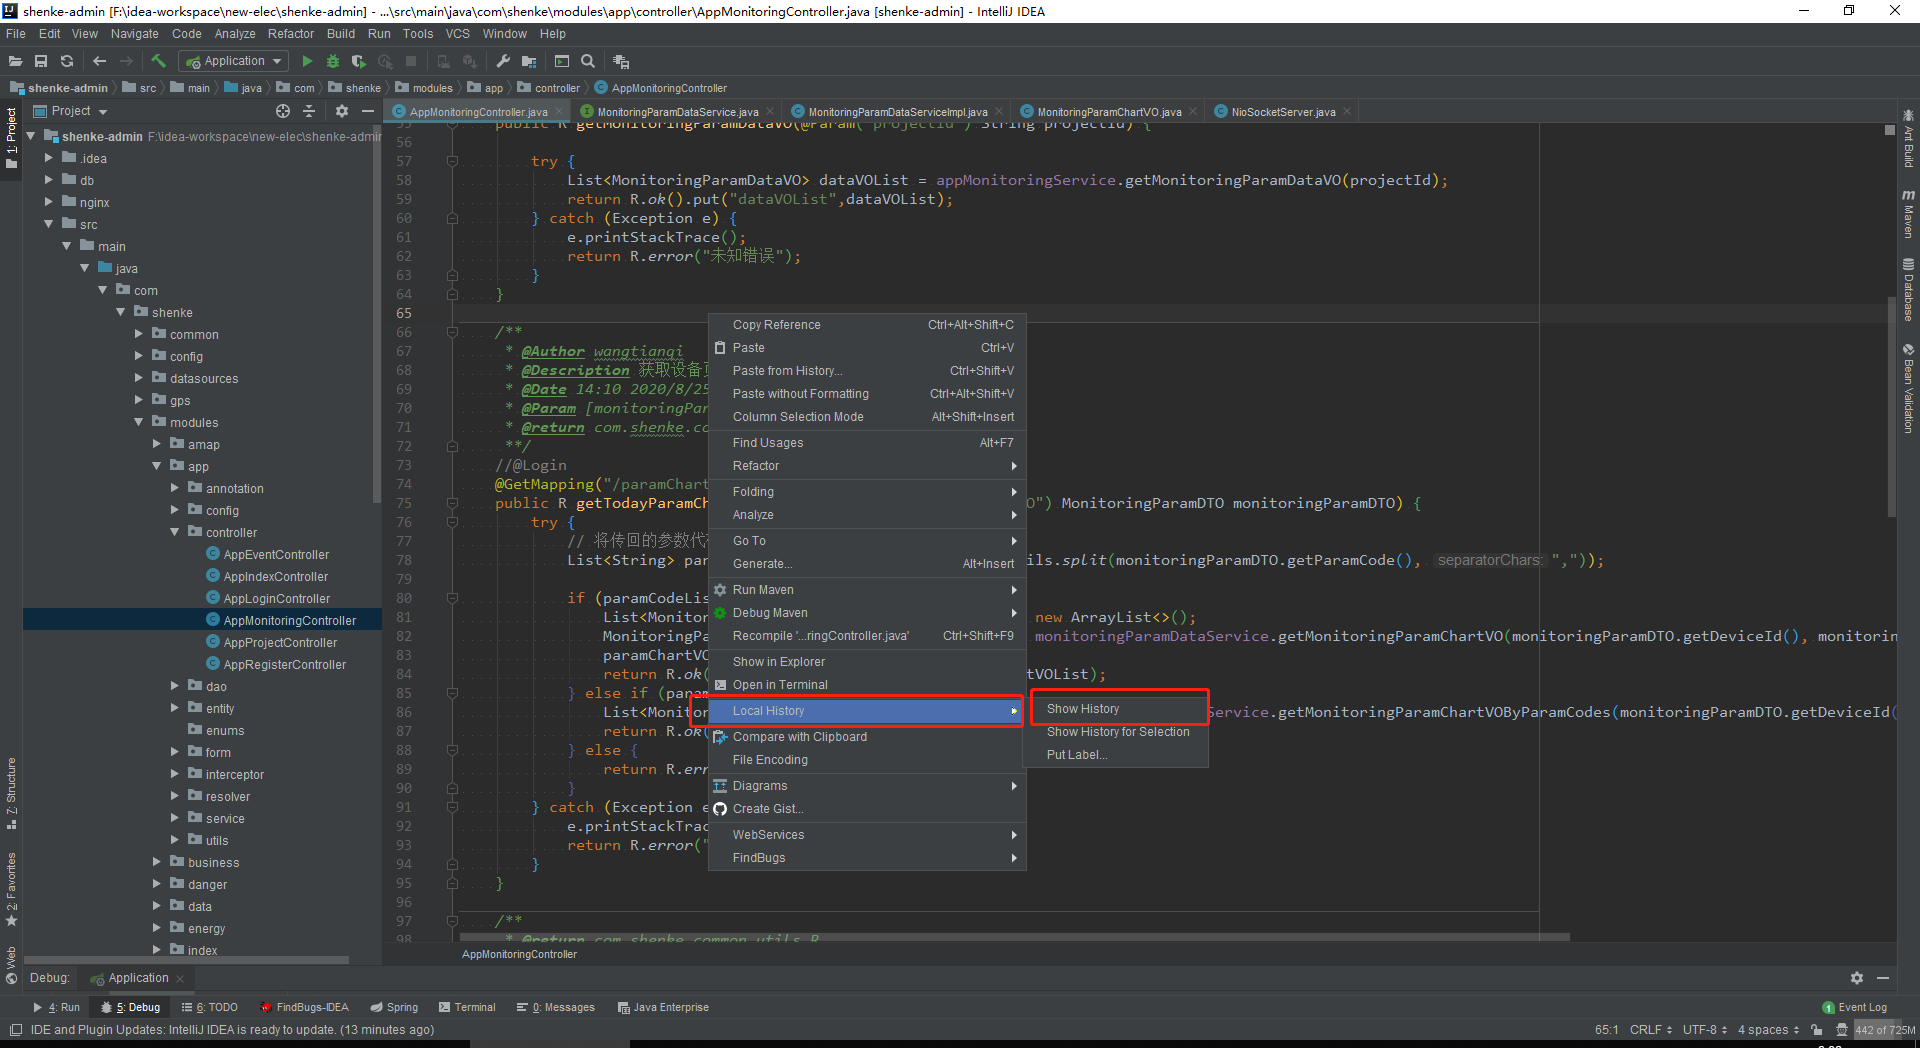The height and width of the screenshot is (1048, 1920).
Task: Click the Open file toolbar icon
Action: [15, 61]
